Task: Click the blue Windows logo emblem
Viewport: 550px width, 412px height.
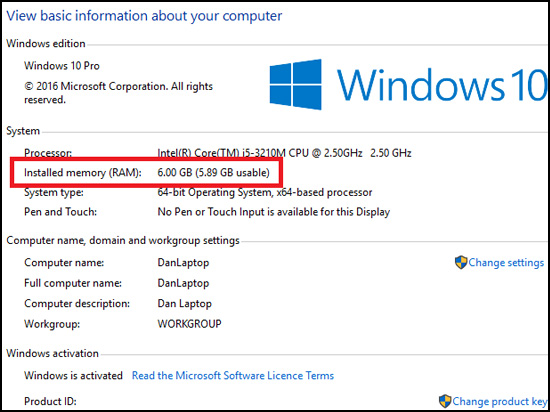Action: point(296,85)
